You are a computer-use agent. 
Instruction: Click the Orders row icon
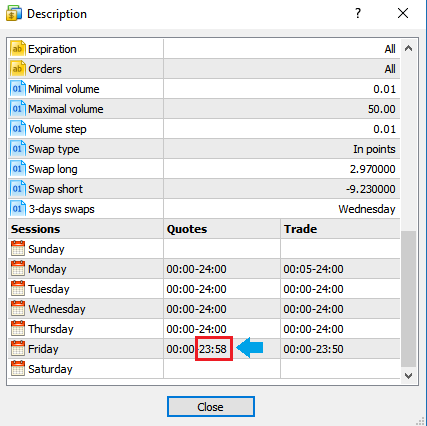pyautogui.click(x=18, y=69)
